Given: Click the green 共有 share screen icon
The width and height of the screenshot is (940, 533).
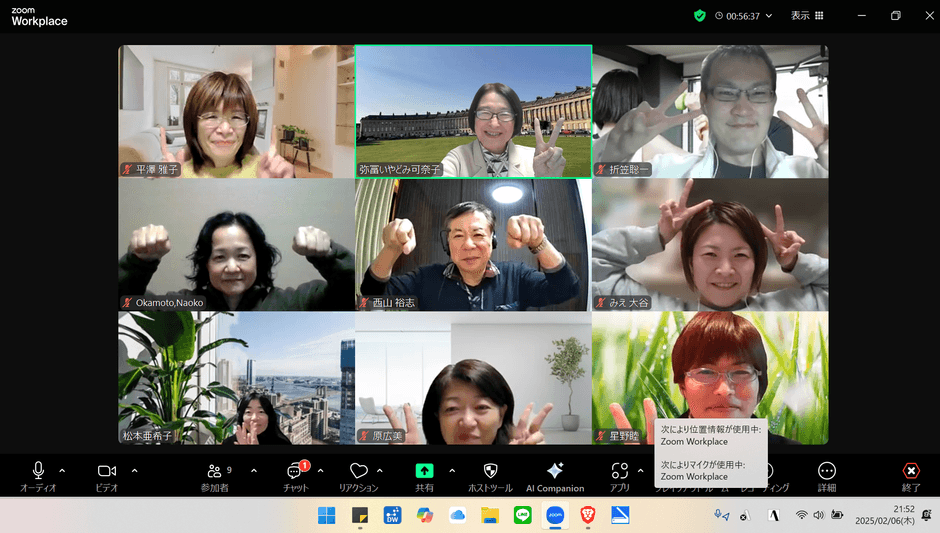Looking at the screenshot, I should 424,472.
